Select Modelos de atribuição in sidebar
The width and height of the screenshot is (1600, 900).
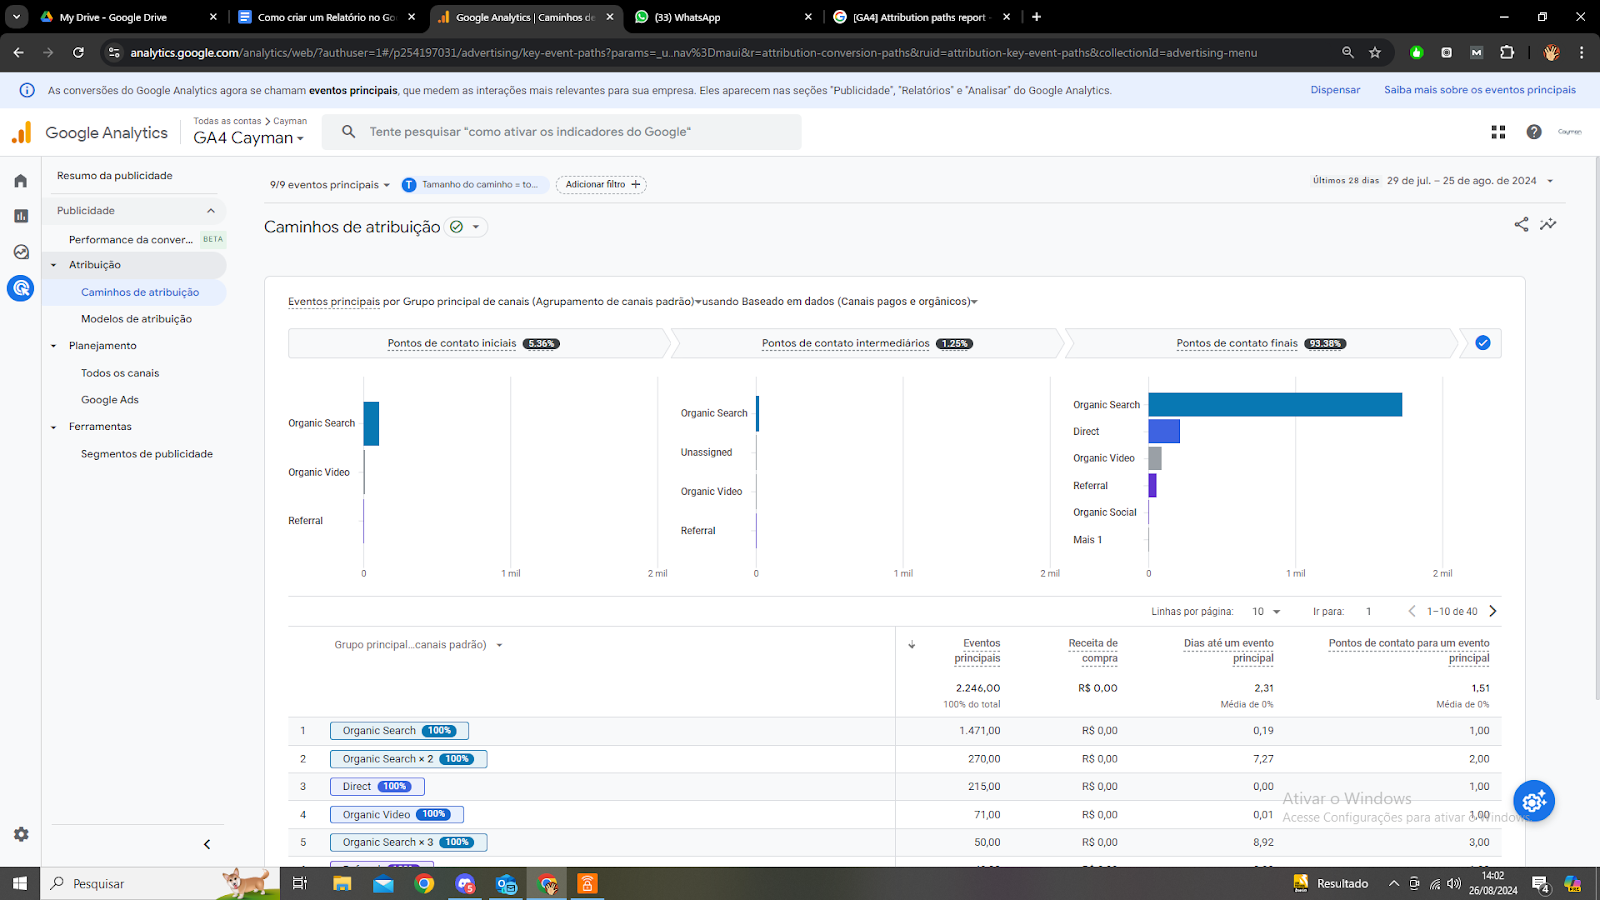[x=136, y=319]
